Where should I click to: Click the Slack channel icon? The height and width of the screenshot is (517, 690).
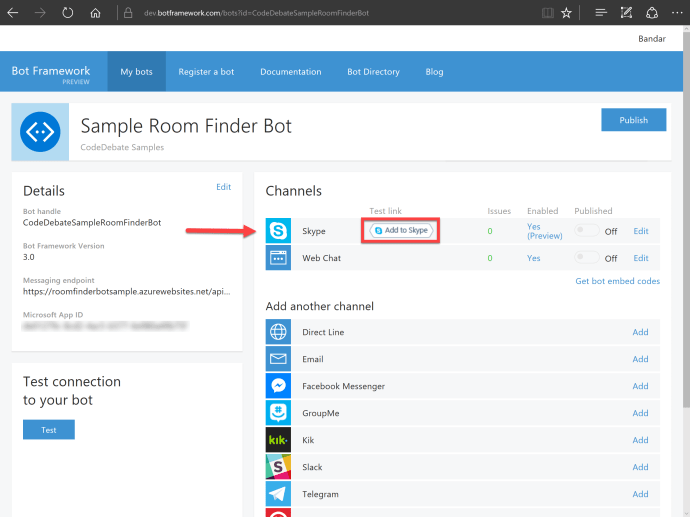(278, 467)
